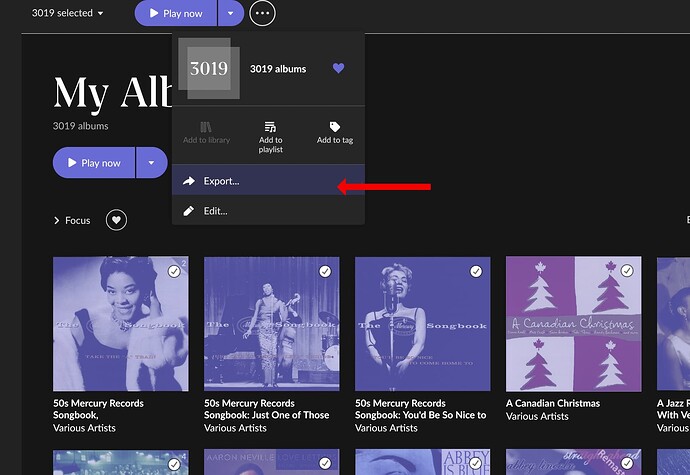Open dropdown arrow beside top Play now

click(230, 14)
